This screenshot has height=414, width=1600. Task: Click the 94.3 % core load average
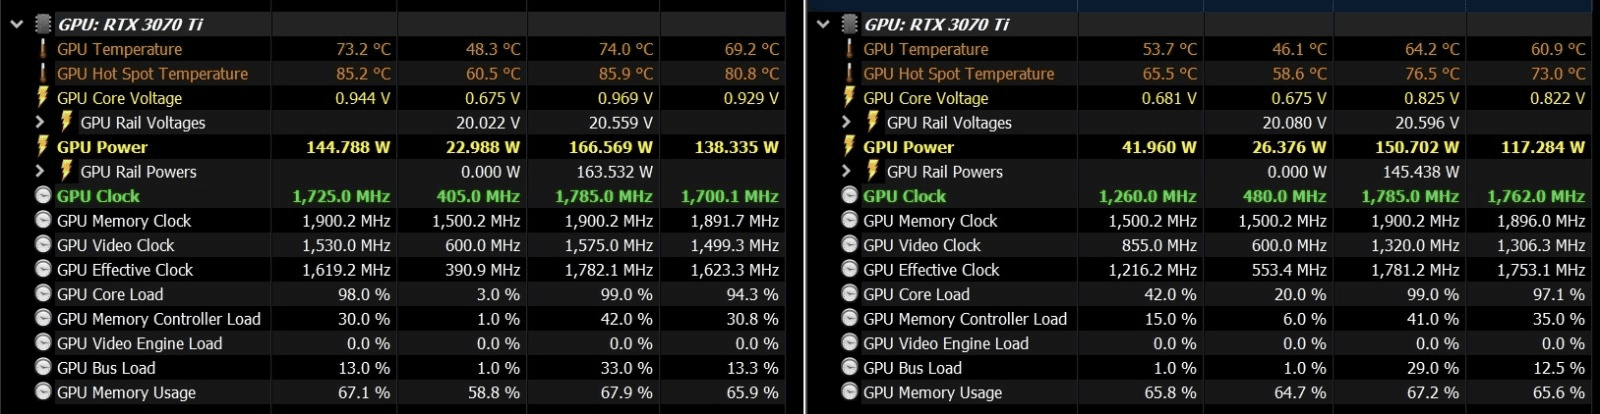pyautogui.click(x=752, y=294)
